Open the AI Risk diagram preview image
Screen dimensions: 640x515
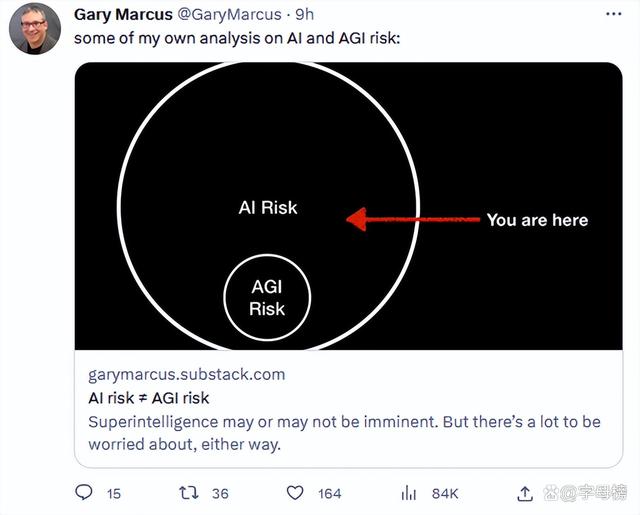pyautogui.click(x=349, y=206)
